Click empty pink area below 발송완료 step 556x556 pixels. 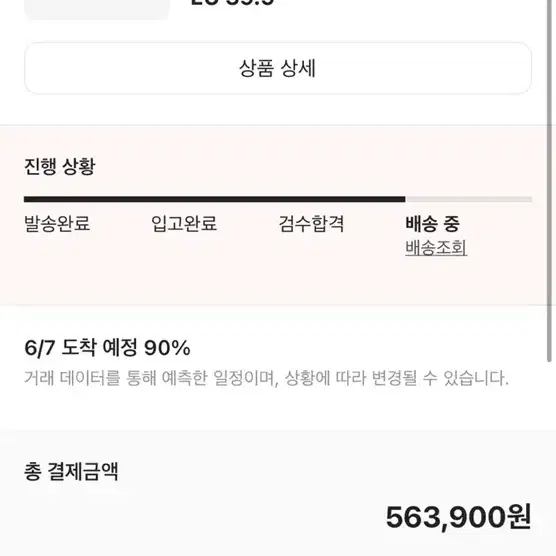tap(57, 269)
